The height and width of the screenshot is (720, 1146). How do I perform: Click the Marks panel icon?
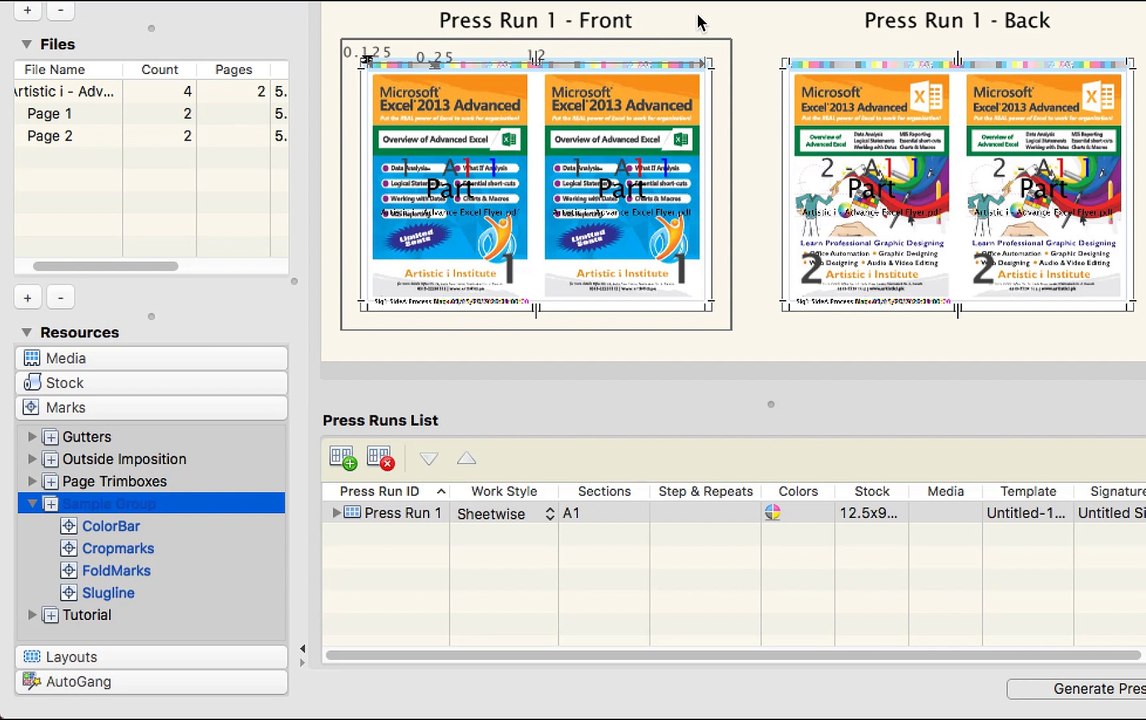click(31, 407)
